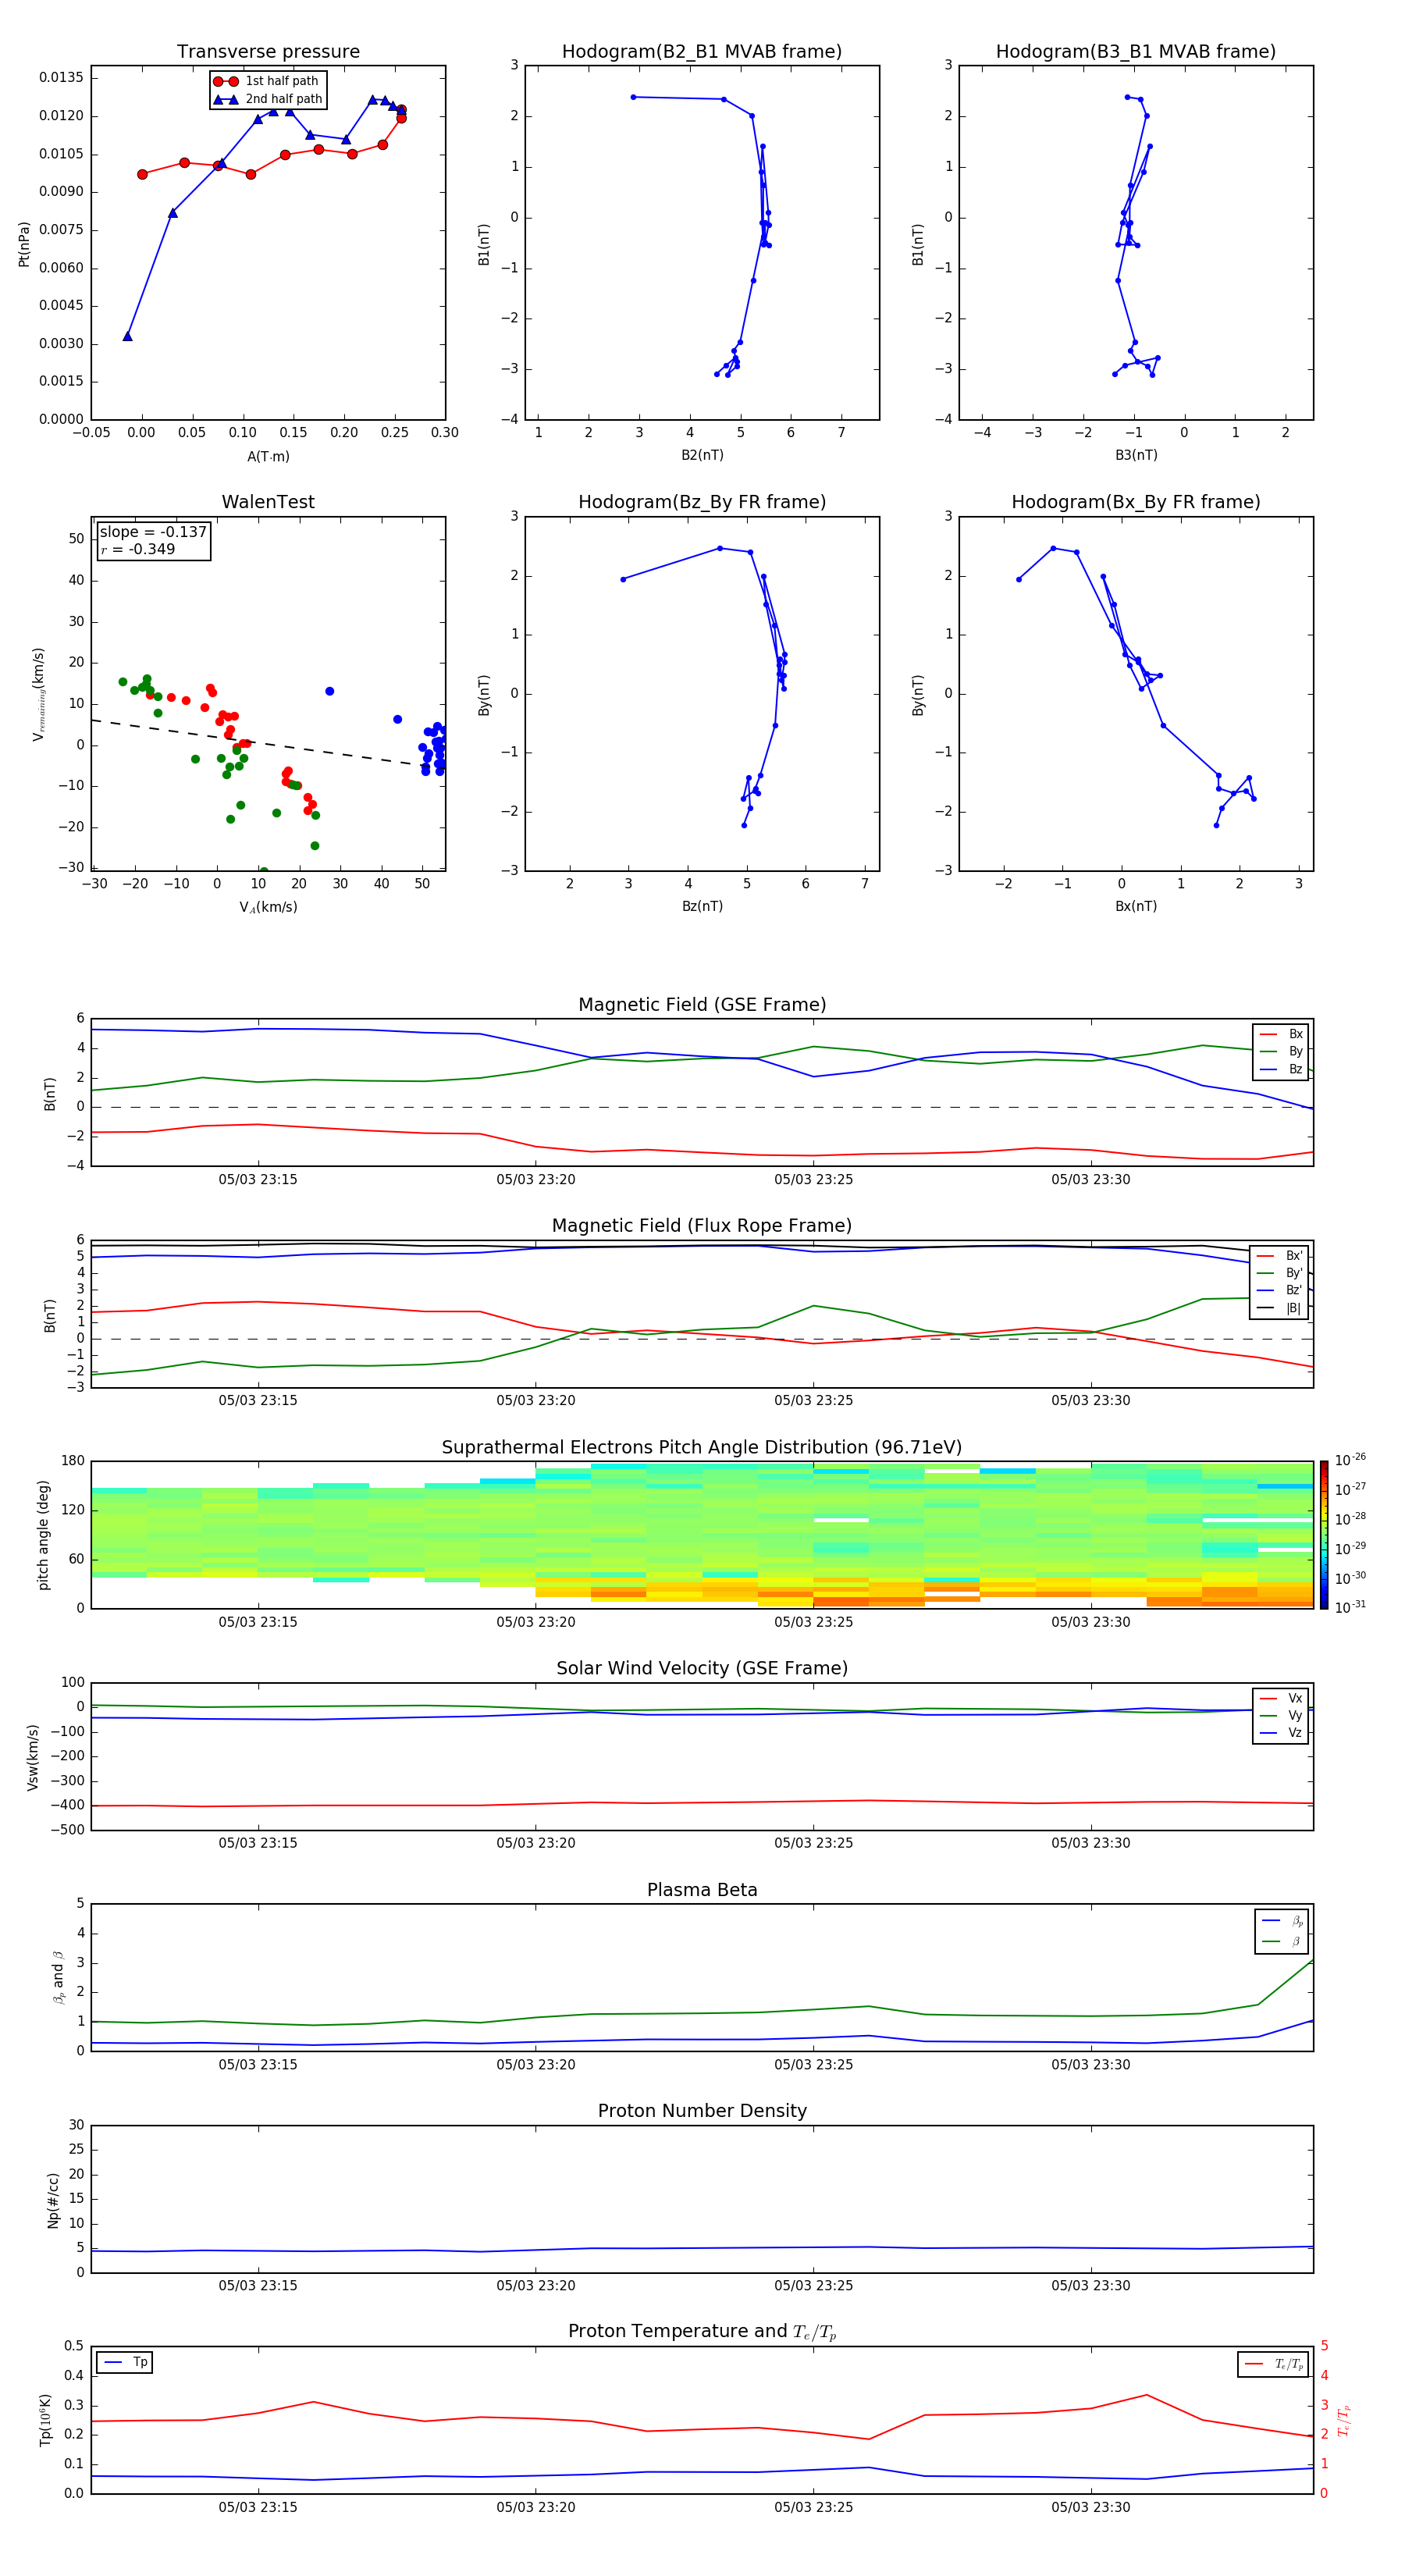Image resolution: width=1405 pixels, height=2576 pixels.
Task: Select 'Vz' in velocity legend
Action: pyautogui.click(x=1281, y=1733)
